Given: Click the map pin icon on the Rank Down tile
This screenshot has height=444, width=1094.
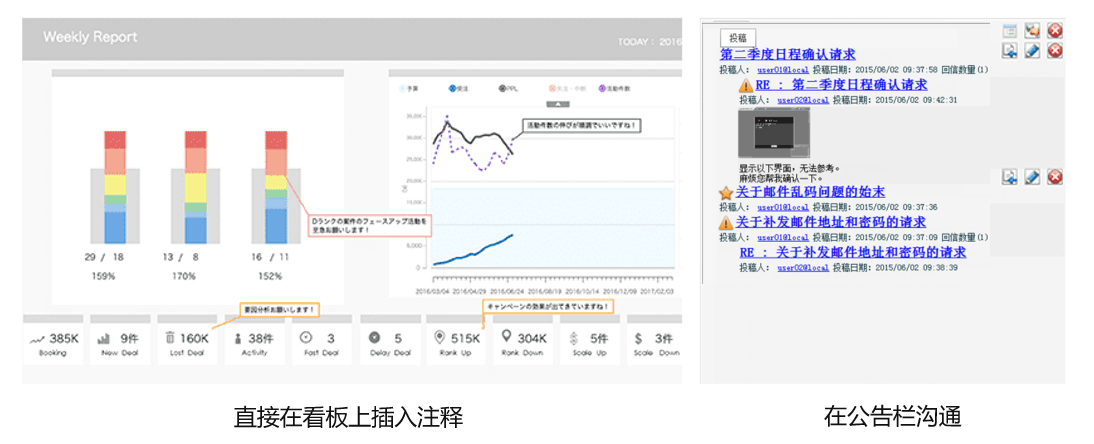Looking at the screenshot, I should (x=507, y=337).
